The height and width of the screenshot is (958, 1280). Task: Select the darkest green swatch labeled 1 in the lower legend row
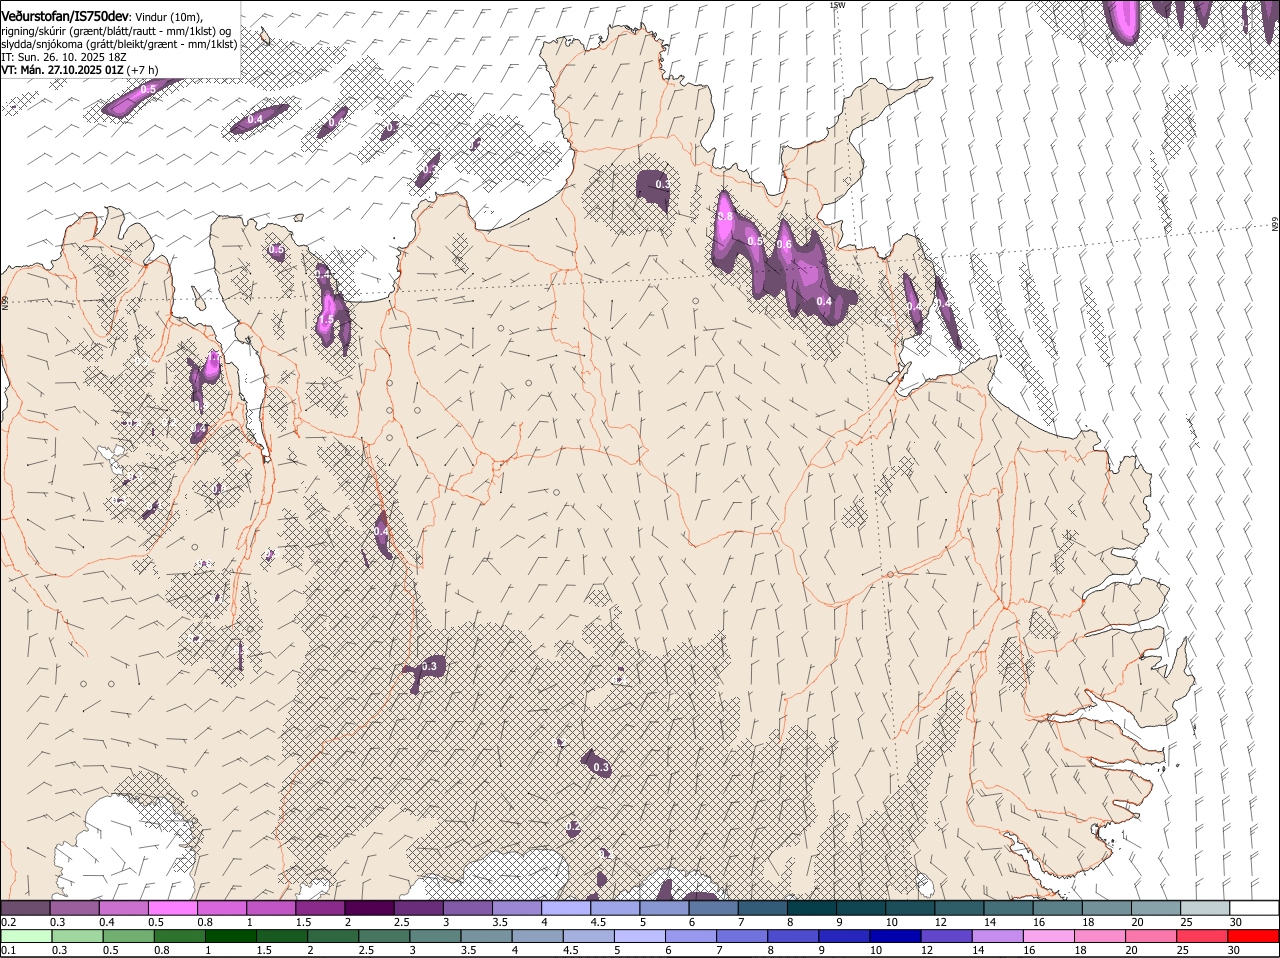point(231,937)
